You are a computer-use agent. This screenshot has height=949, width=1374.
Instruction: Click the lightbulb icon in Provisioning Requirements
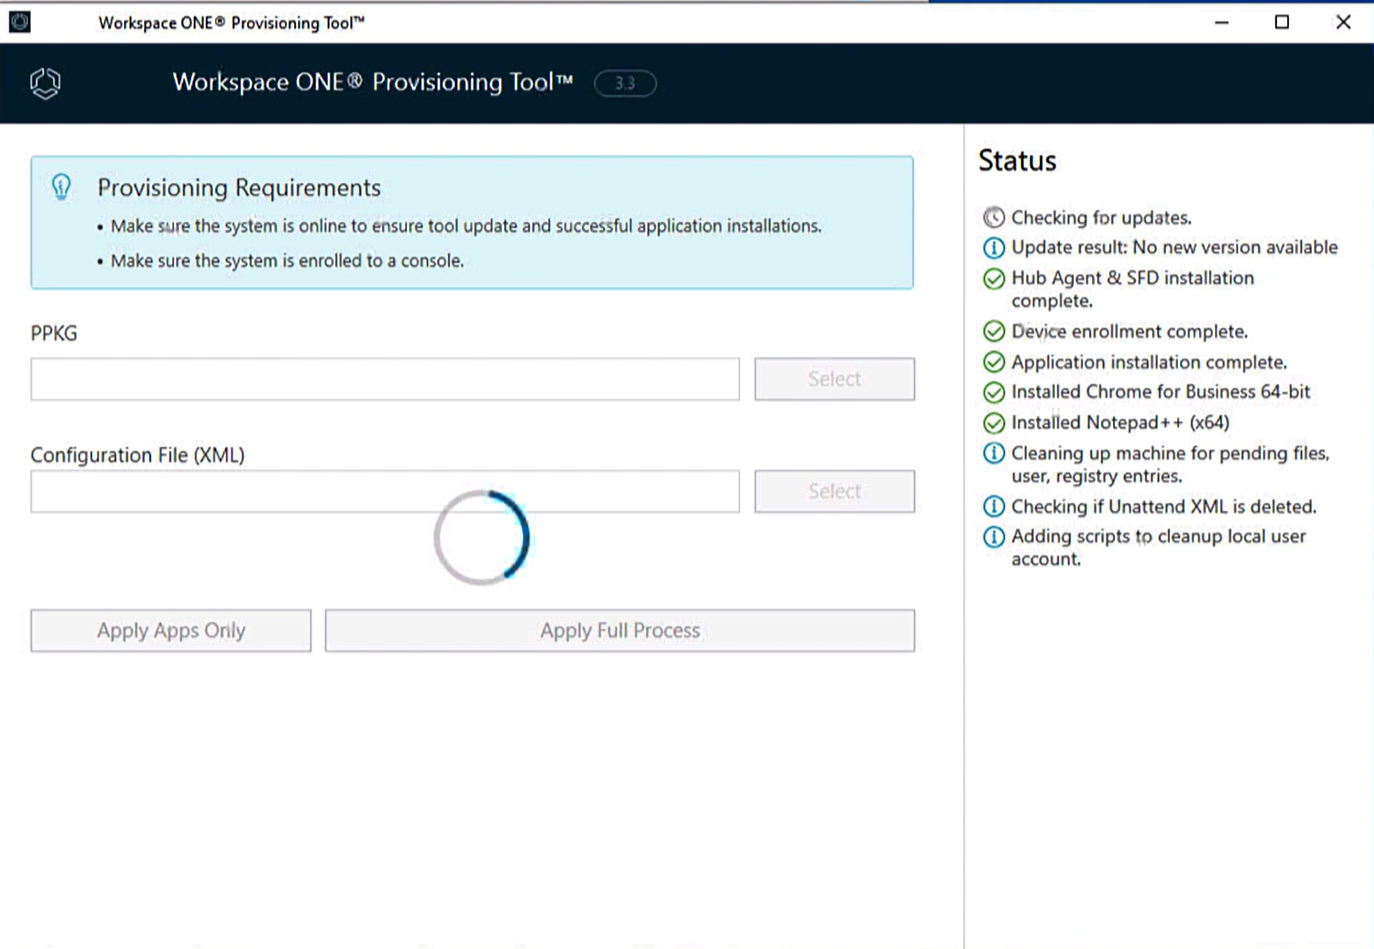61,187
